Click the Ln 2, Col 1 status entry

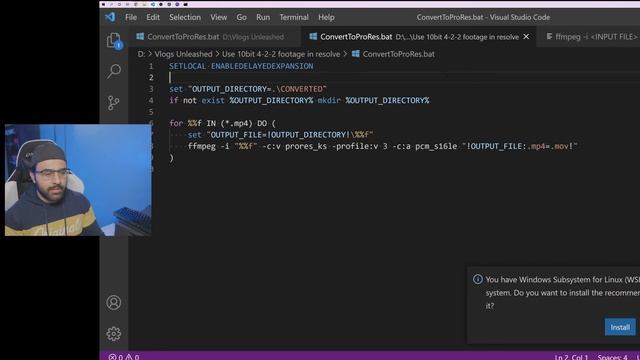[571, 357]
